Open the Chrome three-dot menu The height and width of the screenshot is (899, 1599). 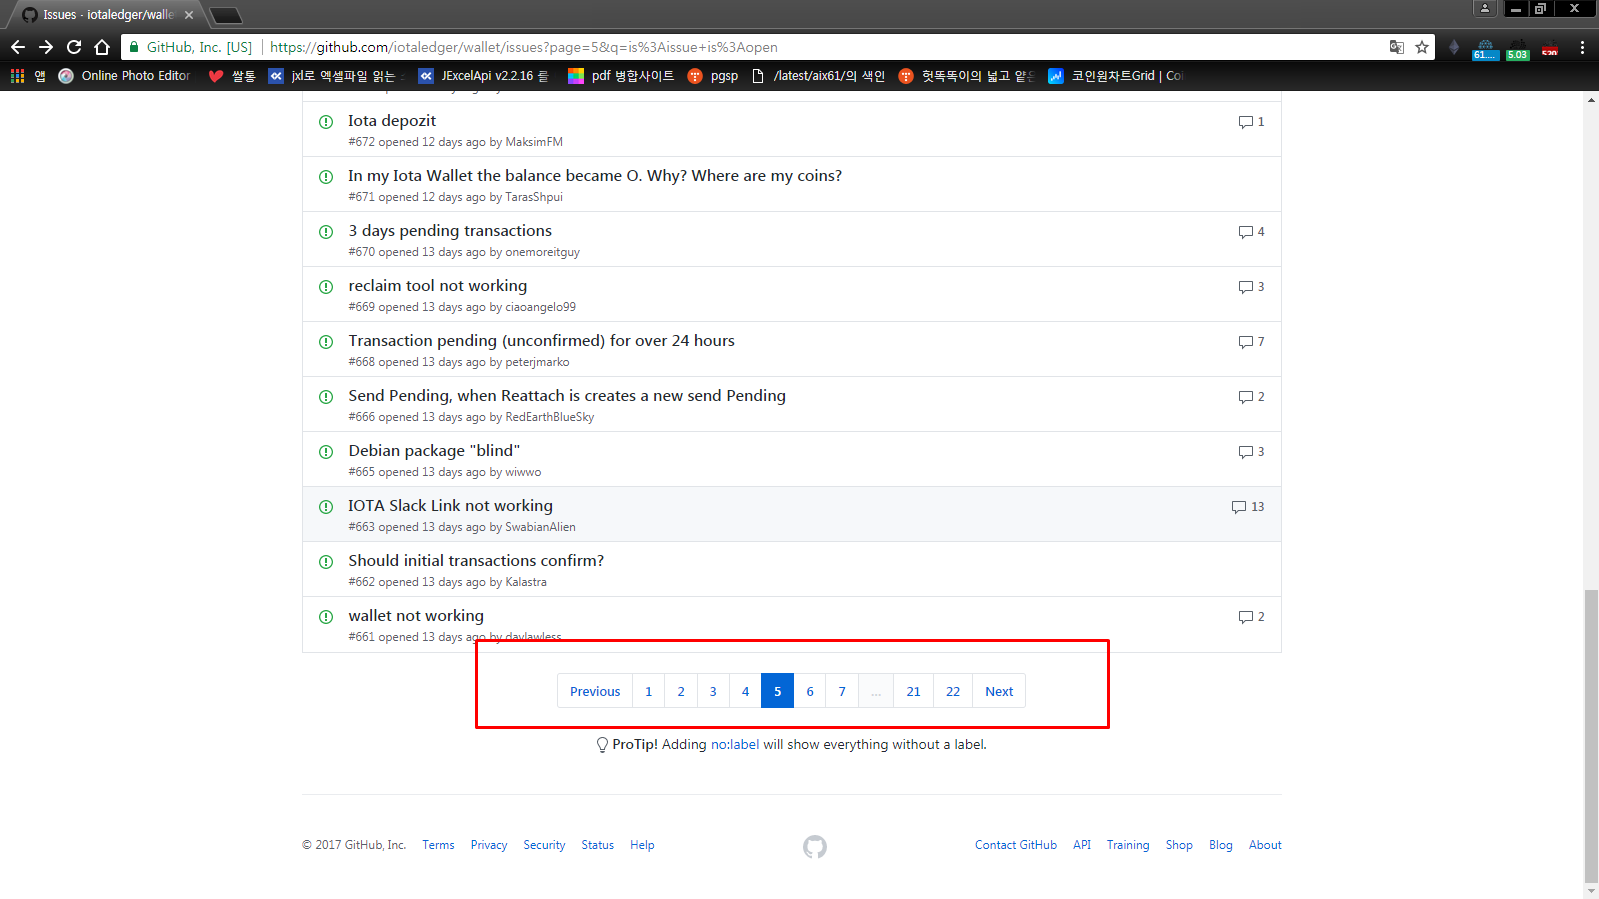coord(1582,47)
